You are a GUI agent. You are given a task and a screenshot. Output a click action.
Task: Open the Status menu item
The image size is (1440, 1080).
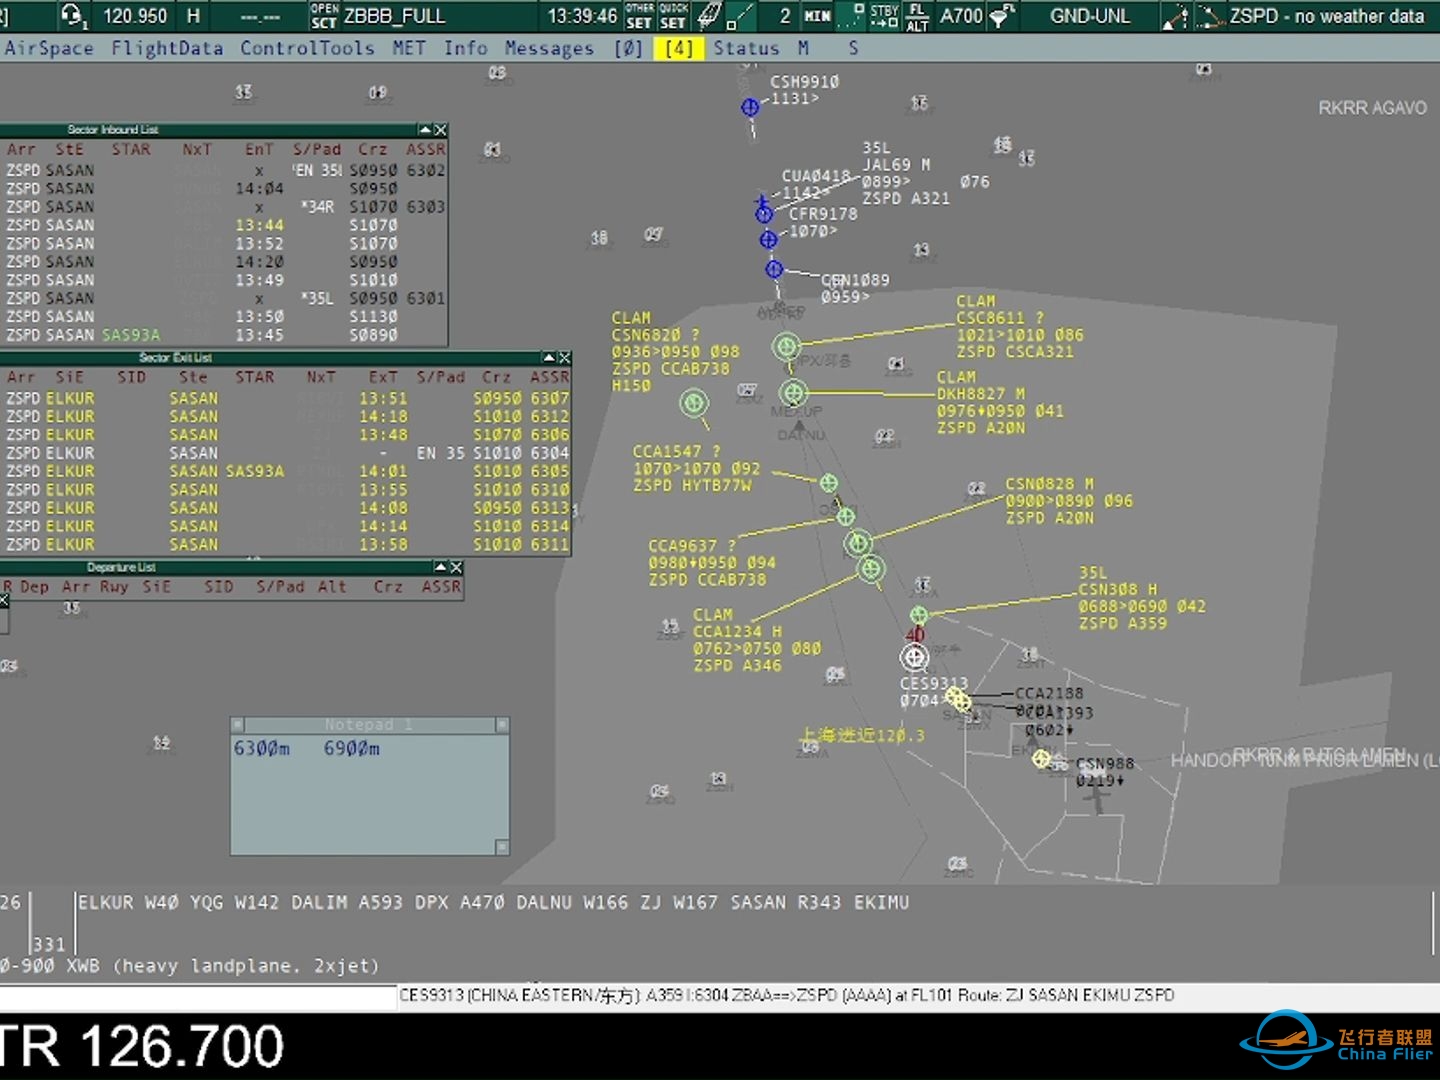coord(746,48)
